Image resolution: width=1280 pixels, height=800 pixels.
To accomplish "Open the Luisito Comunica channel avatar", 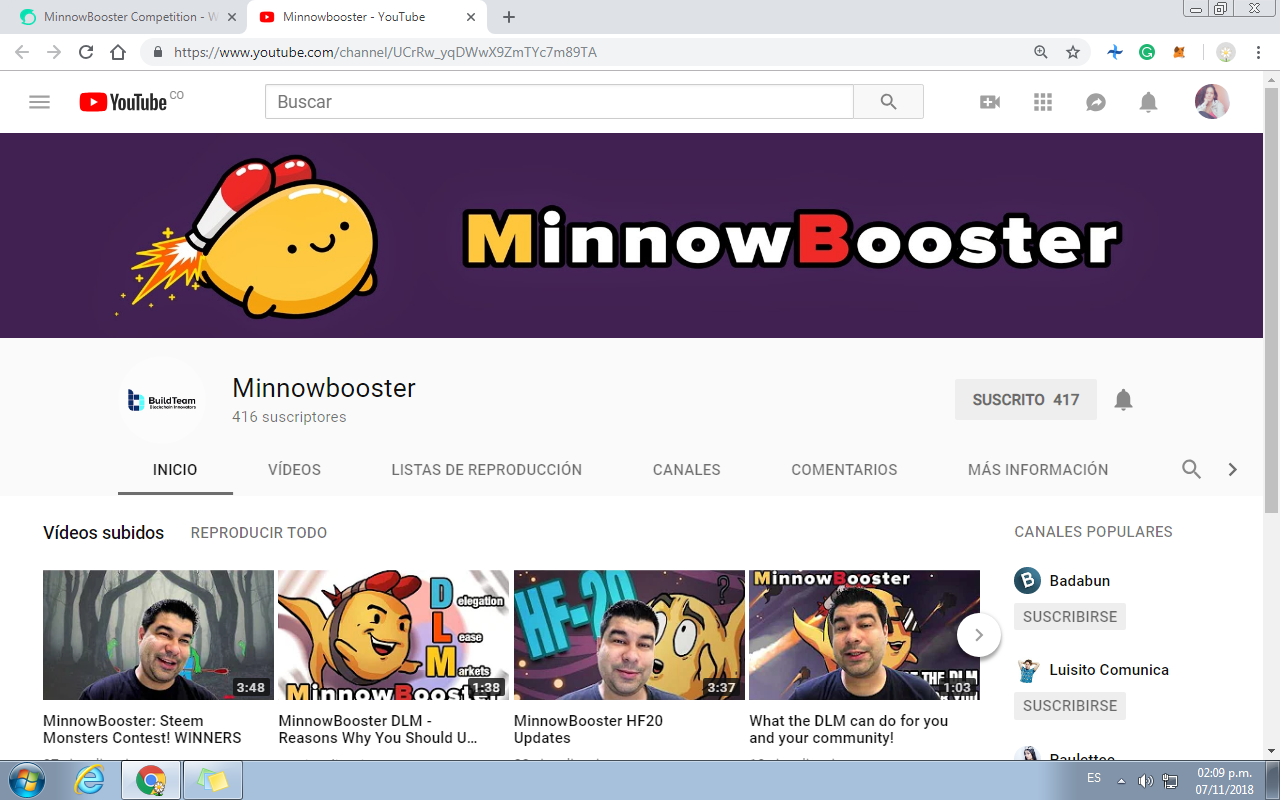I will point(1027,670).
